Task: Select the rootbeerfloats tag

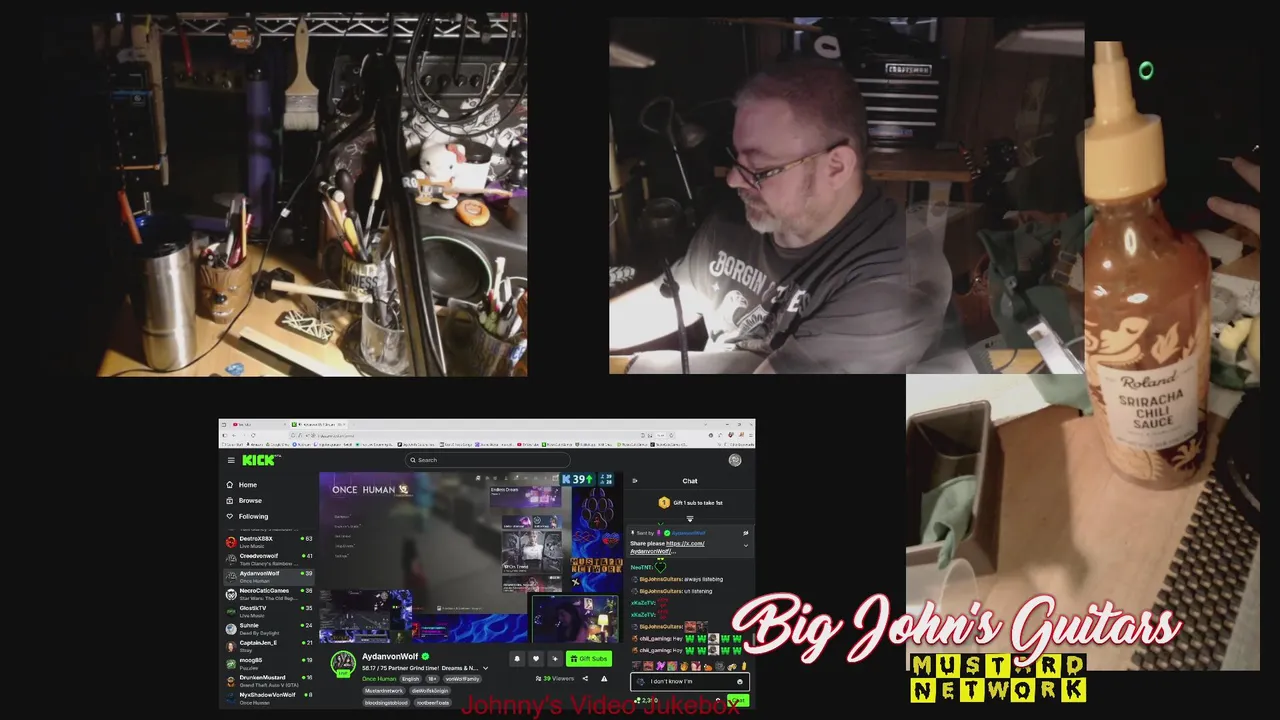Action: click(x=433, y=703)
